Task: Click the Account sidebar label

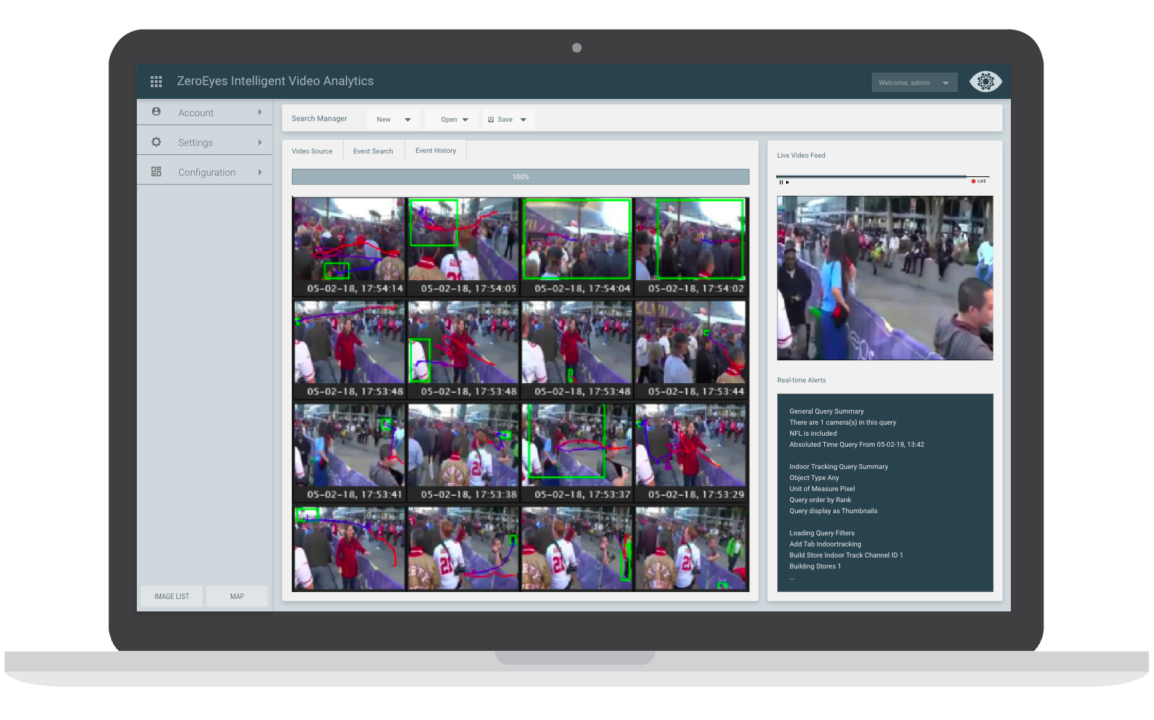Action: [196, 113]
